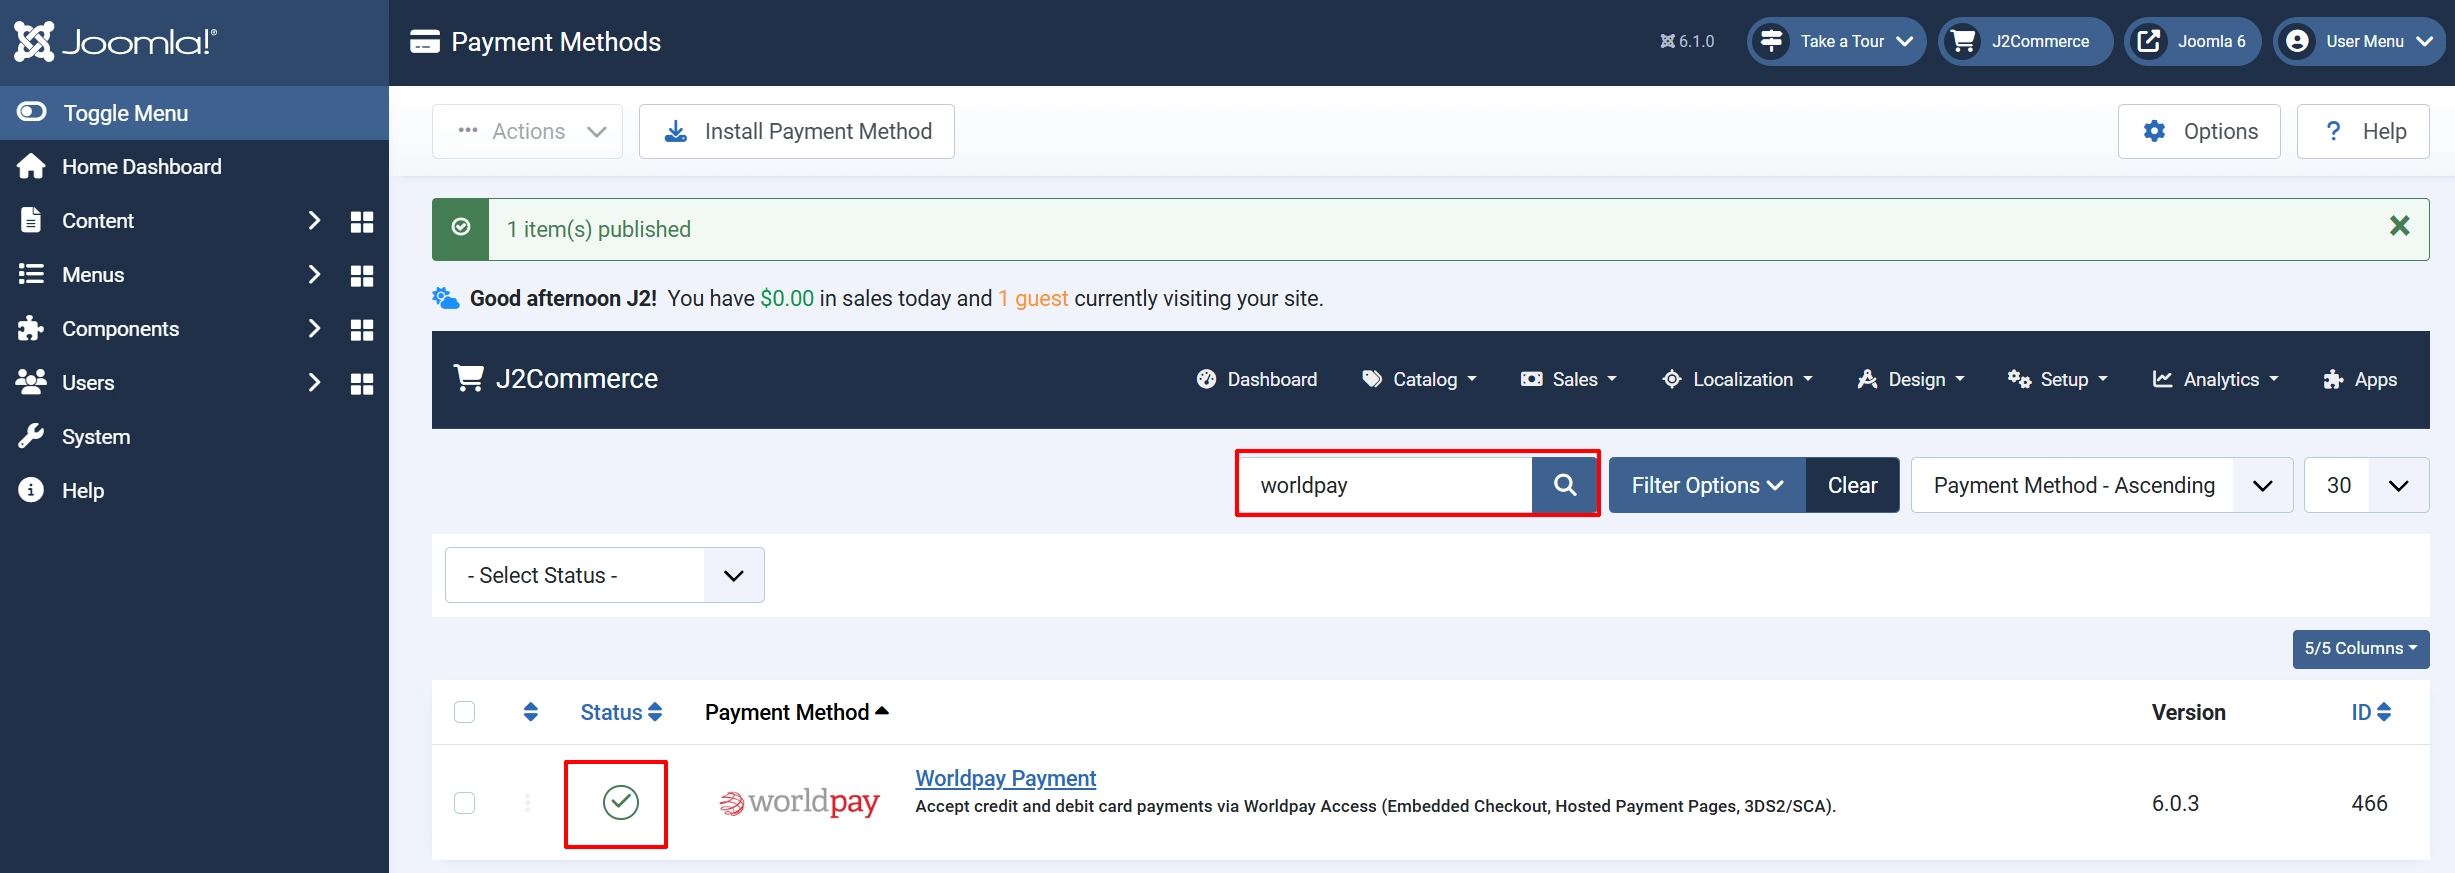Click the Worldpay logo thumbnail
The width and height of the screenshot is (2455, 873).
(x=799, y=802)
